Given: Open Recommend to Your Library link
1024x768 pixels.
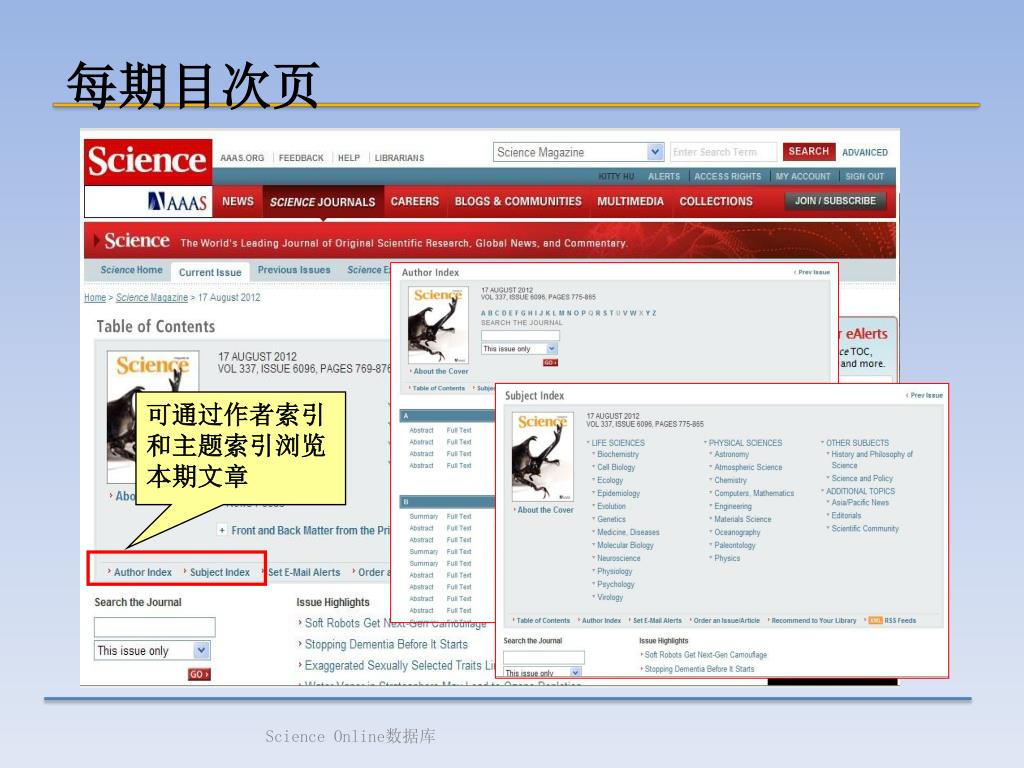Looking at the screenshot, I should click(x=814, y=620).
